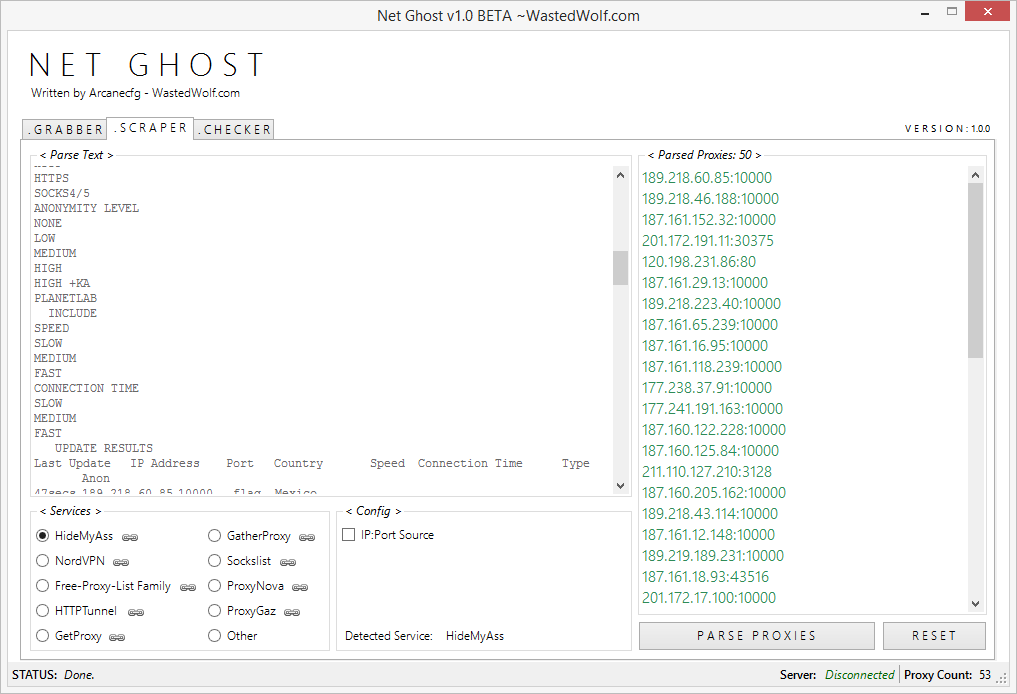This screenshot has width=1017, height=694.
Task: Select proxy 187.161.65.239:10000
Action: click(x=710, y=324)
